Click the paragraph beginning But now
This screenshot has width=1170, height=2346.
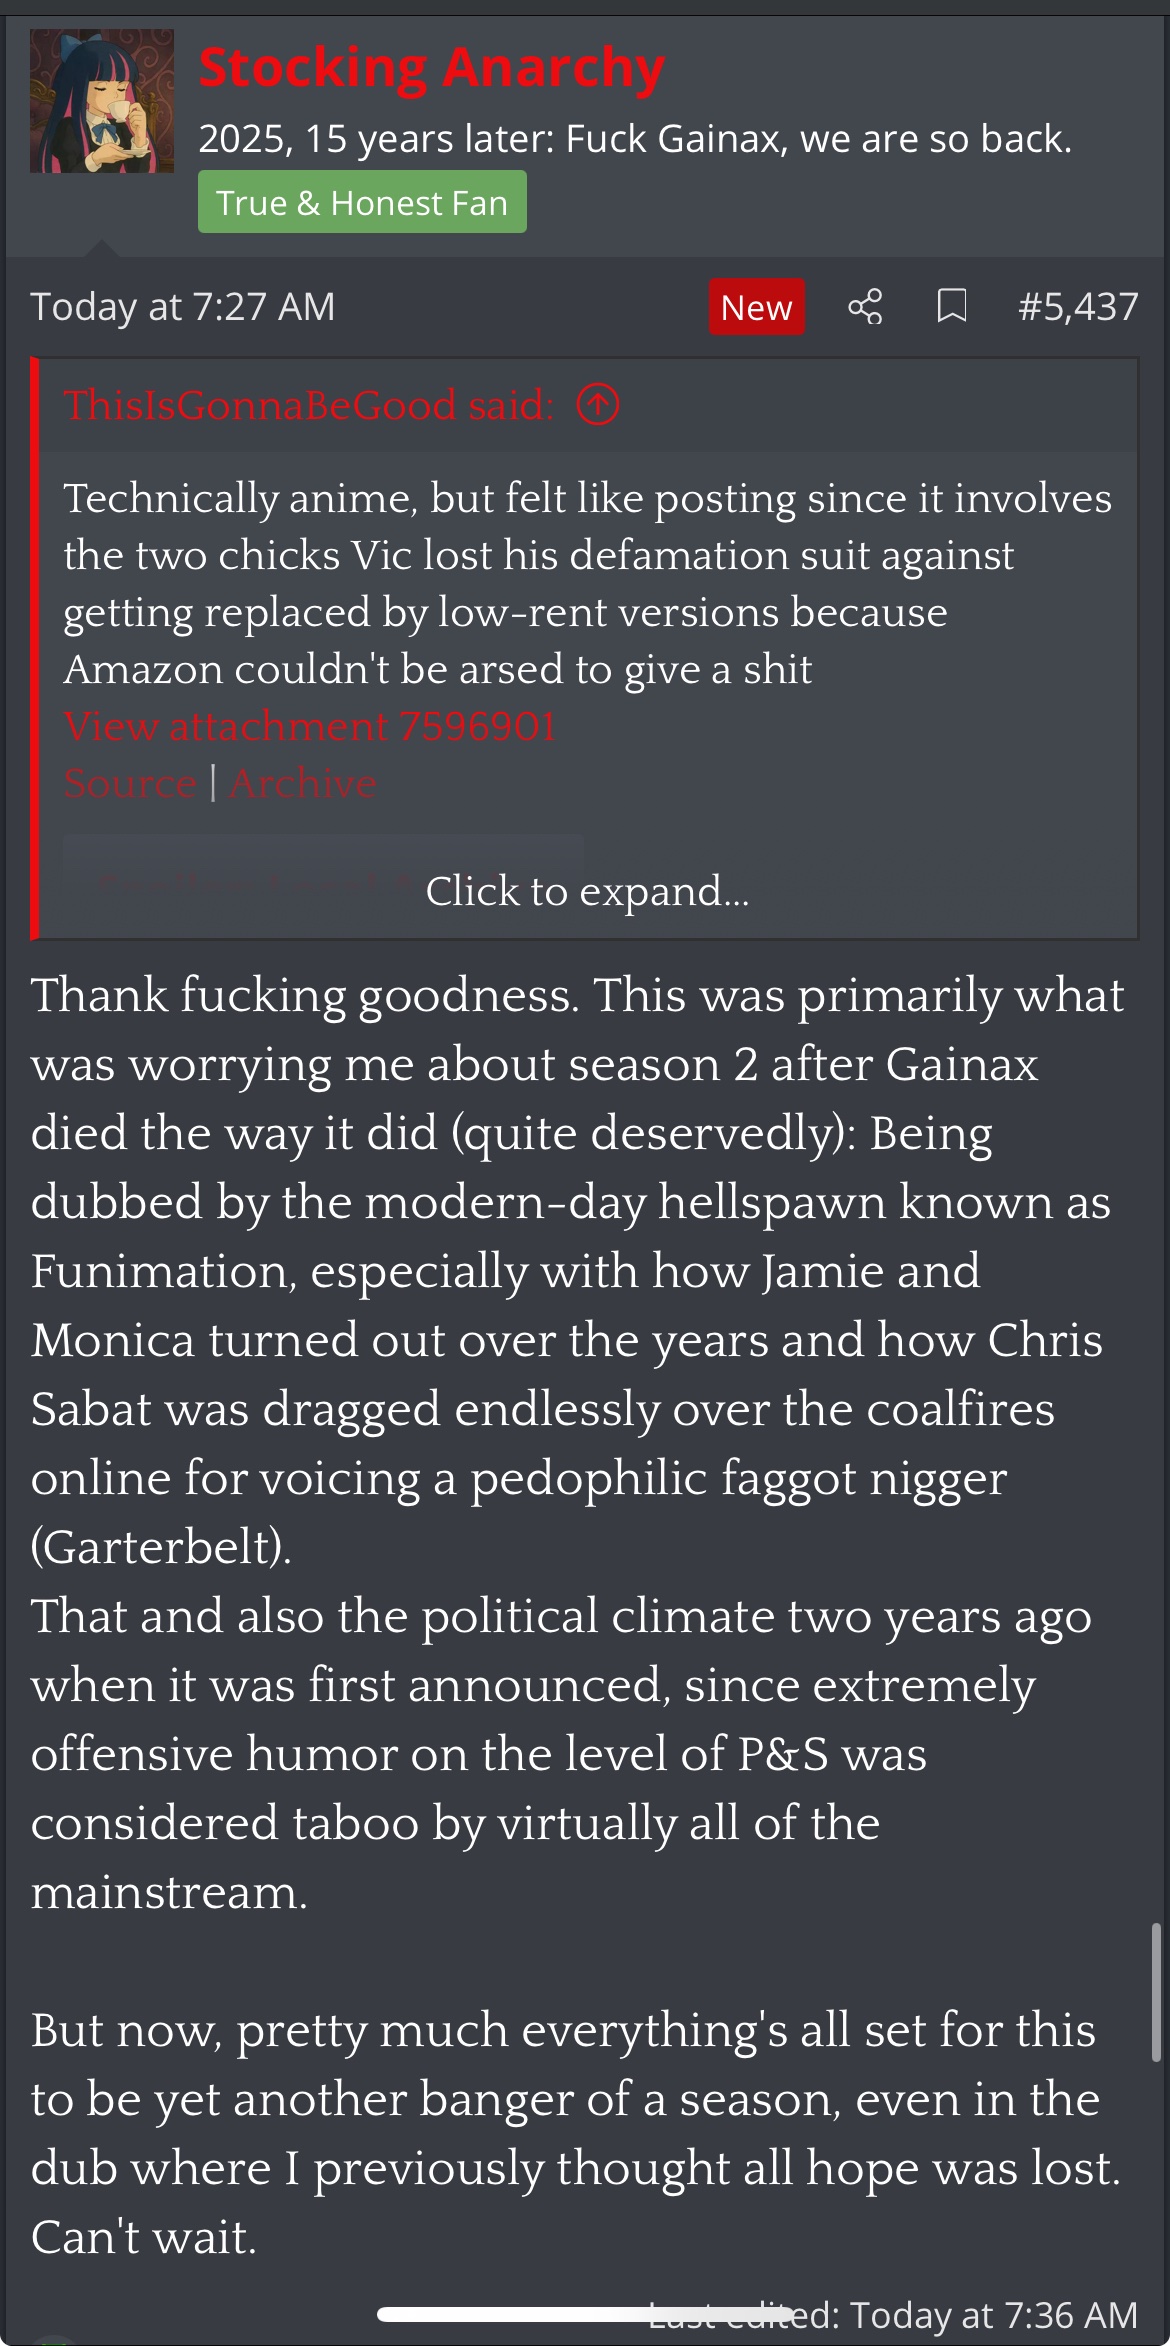coord(576,2134)
